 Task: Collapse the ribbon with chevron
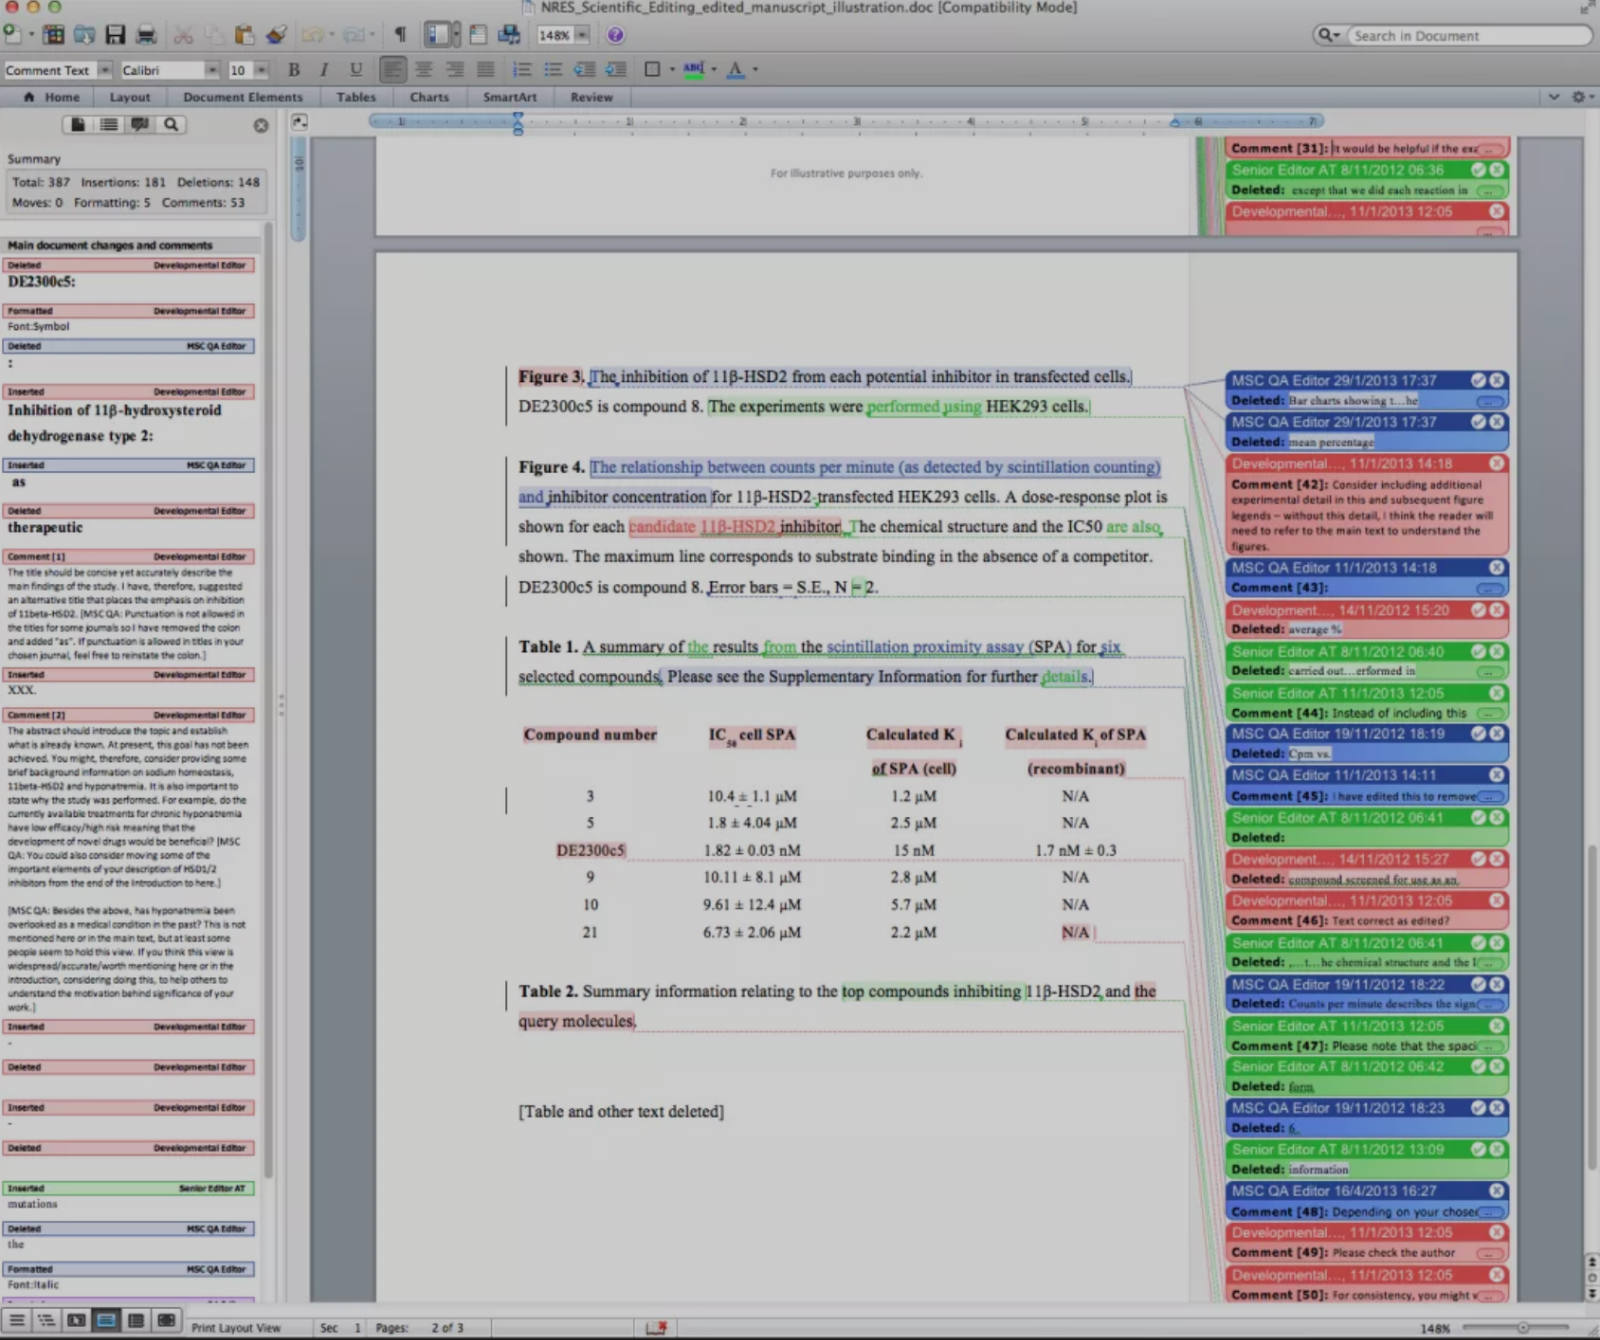point(1553,97)
